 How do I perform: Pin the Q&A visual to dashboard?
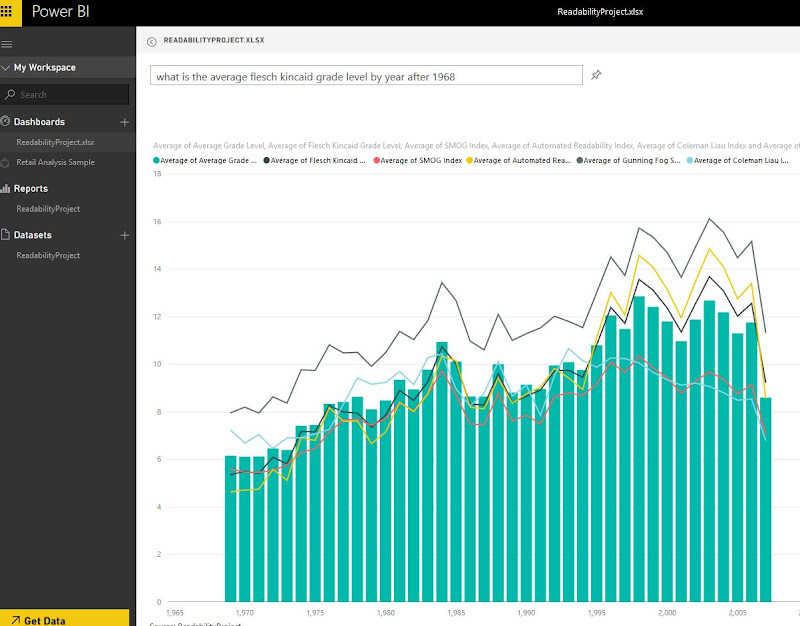(x=596, y=76)
